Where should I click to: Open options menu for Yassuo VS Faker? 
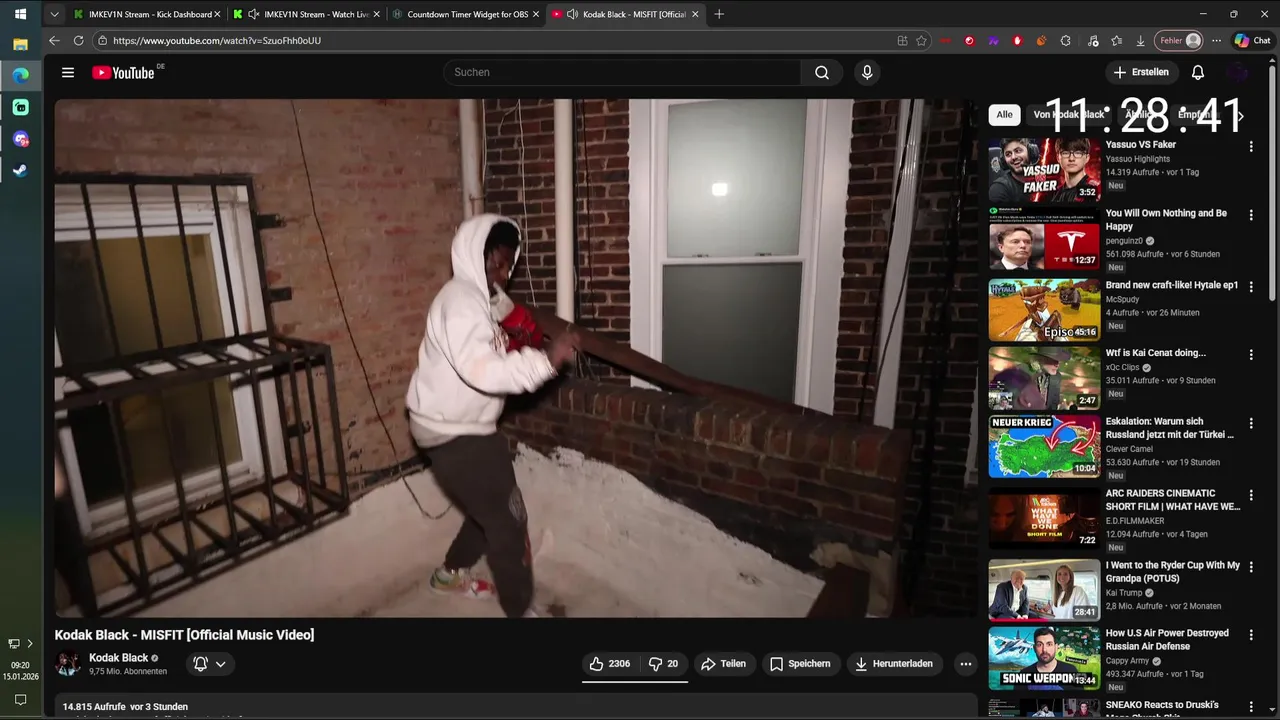(x=1251, y=146)
